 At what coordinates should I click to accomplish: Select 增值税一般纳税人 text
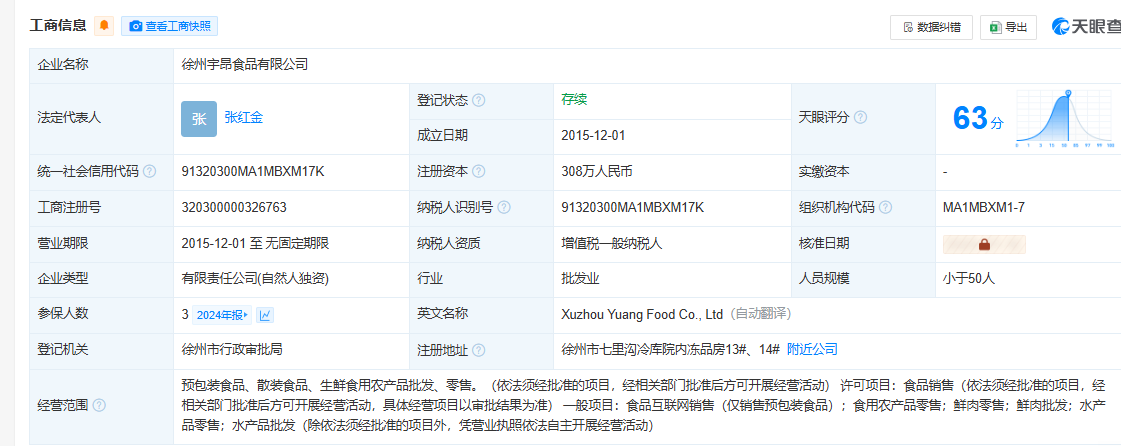(612, 243)
